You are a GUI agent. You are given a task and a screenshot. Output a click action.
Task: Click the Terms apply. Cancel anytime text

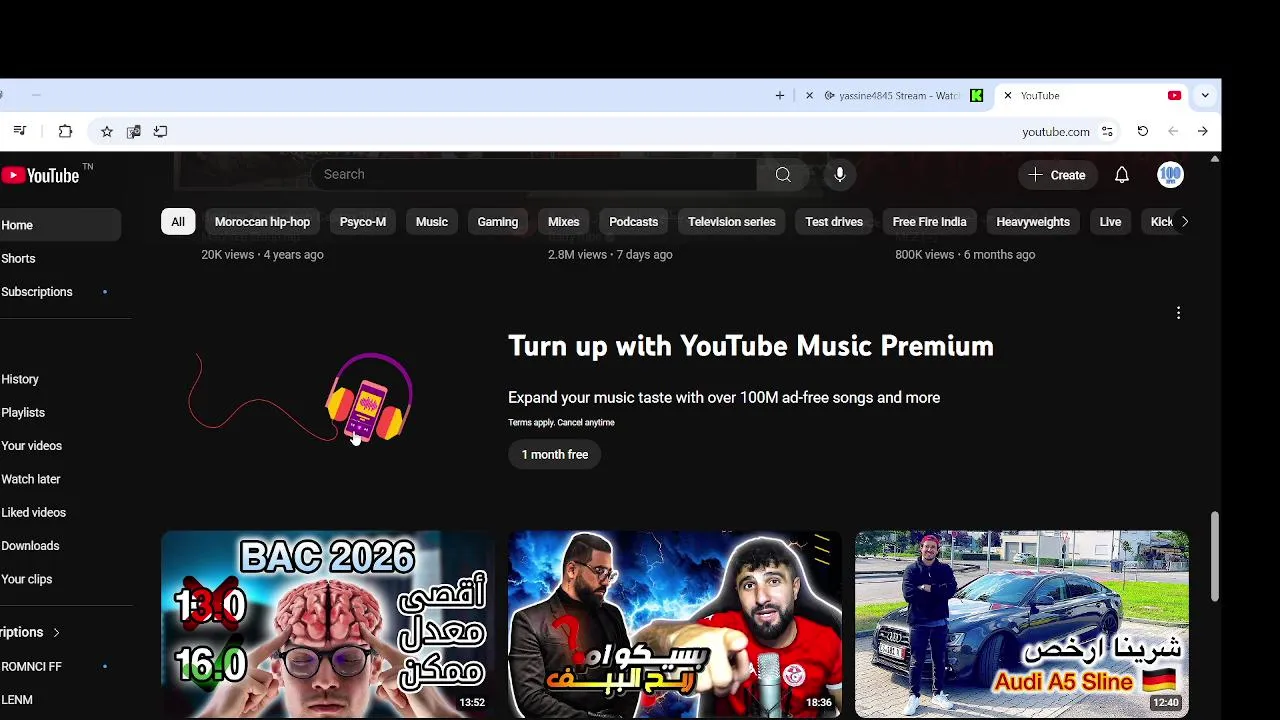pyautogui.click(x=561, y=422)
